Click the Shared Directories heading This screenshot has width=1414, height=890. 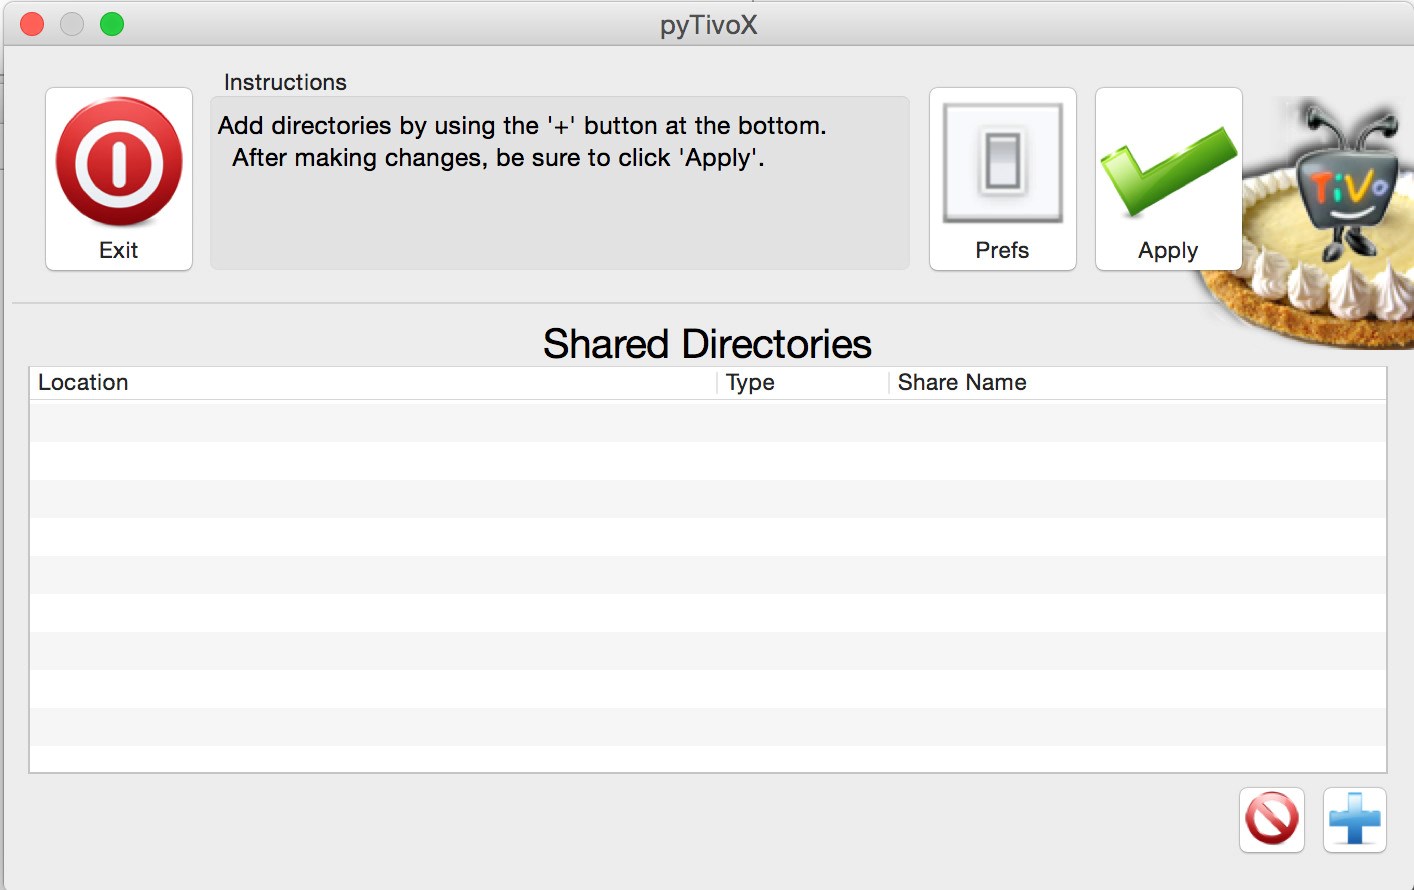coord(707,344)
